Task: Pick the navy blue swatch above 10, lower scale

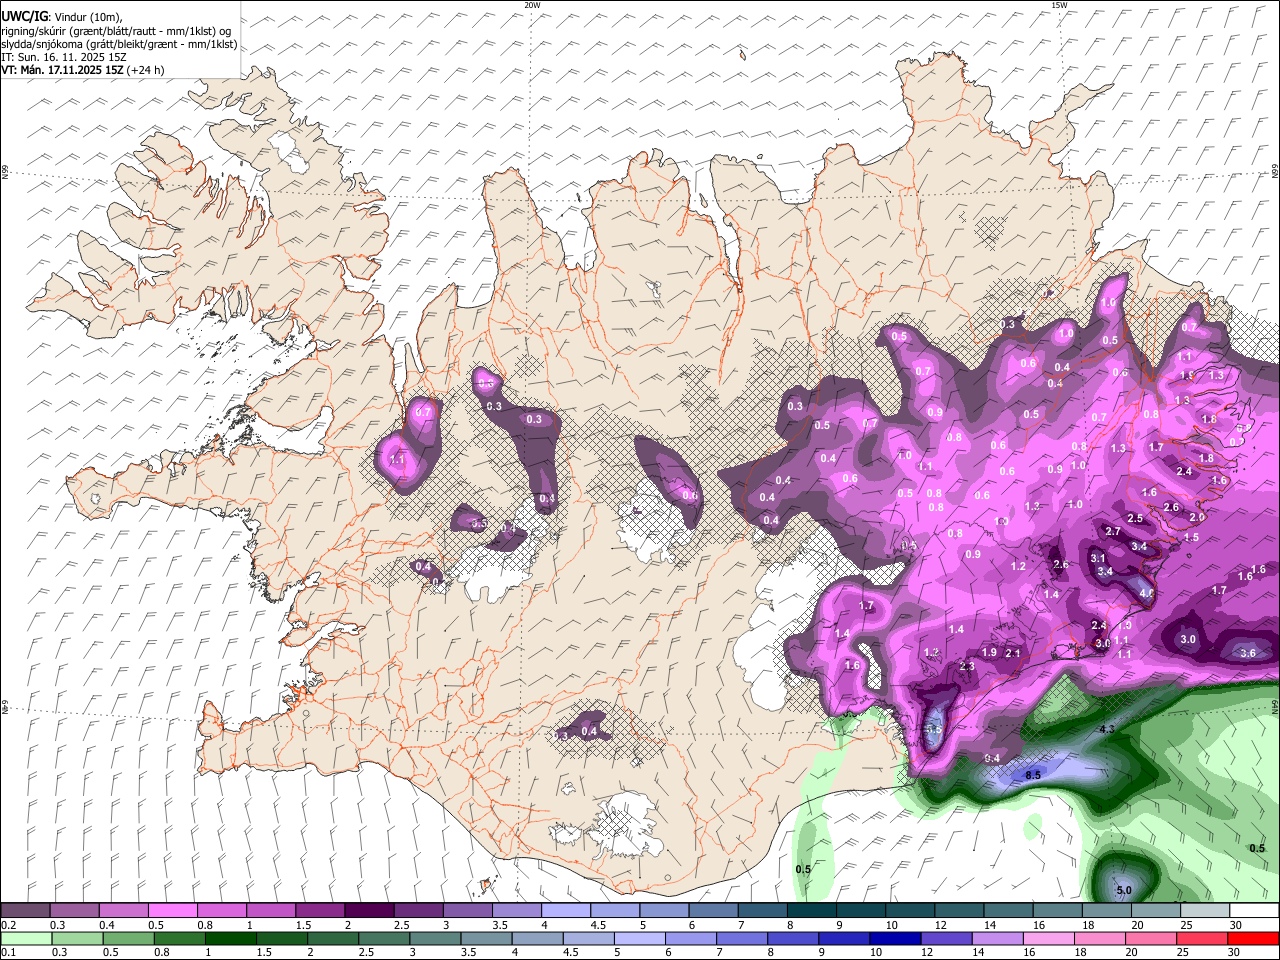Action: click(x=894, y=938)
